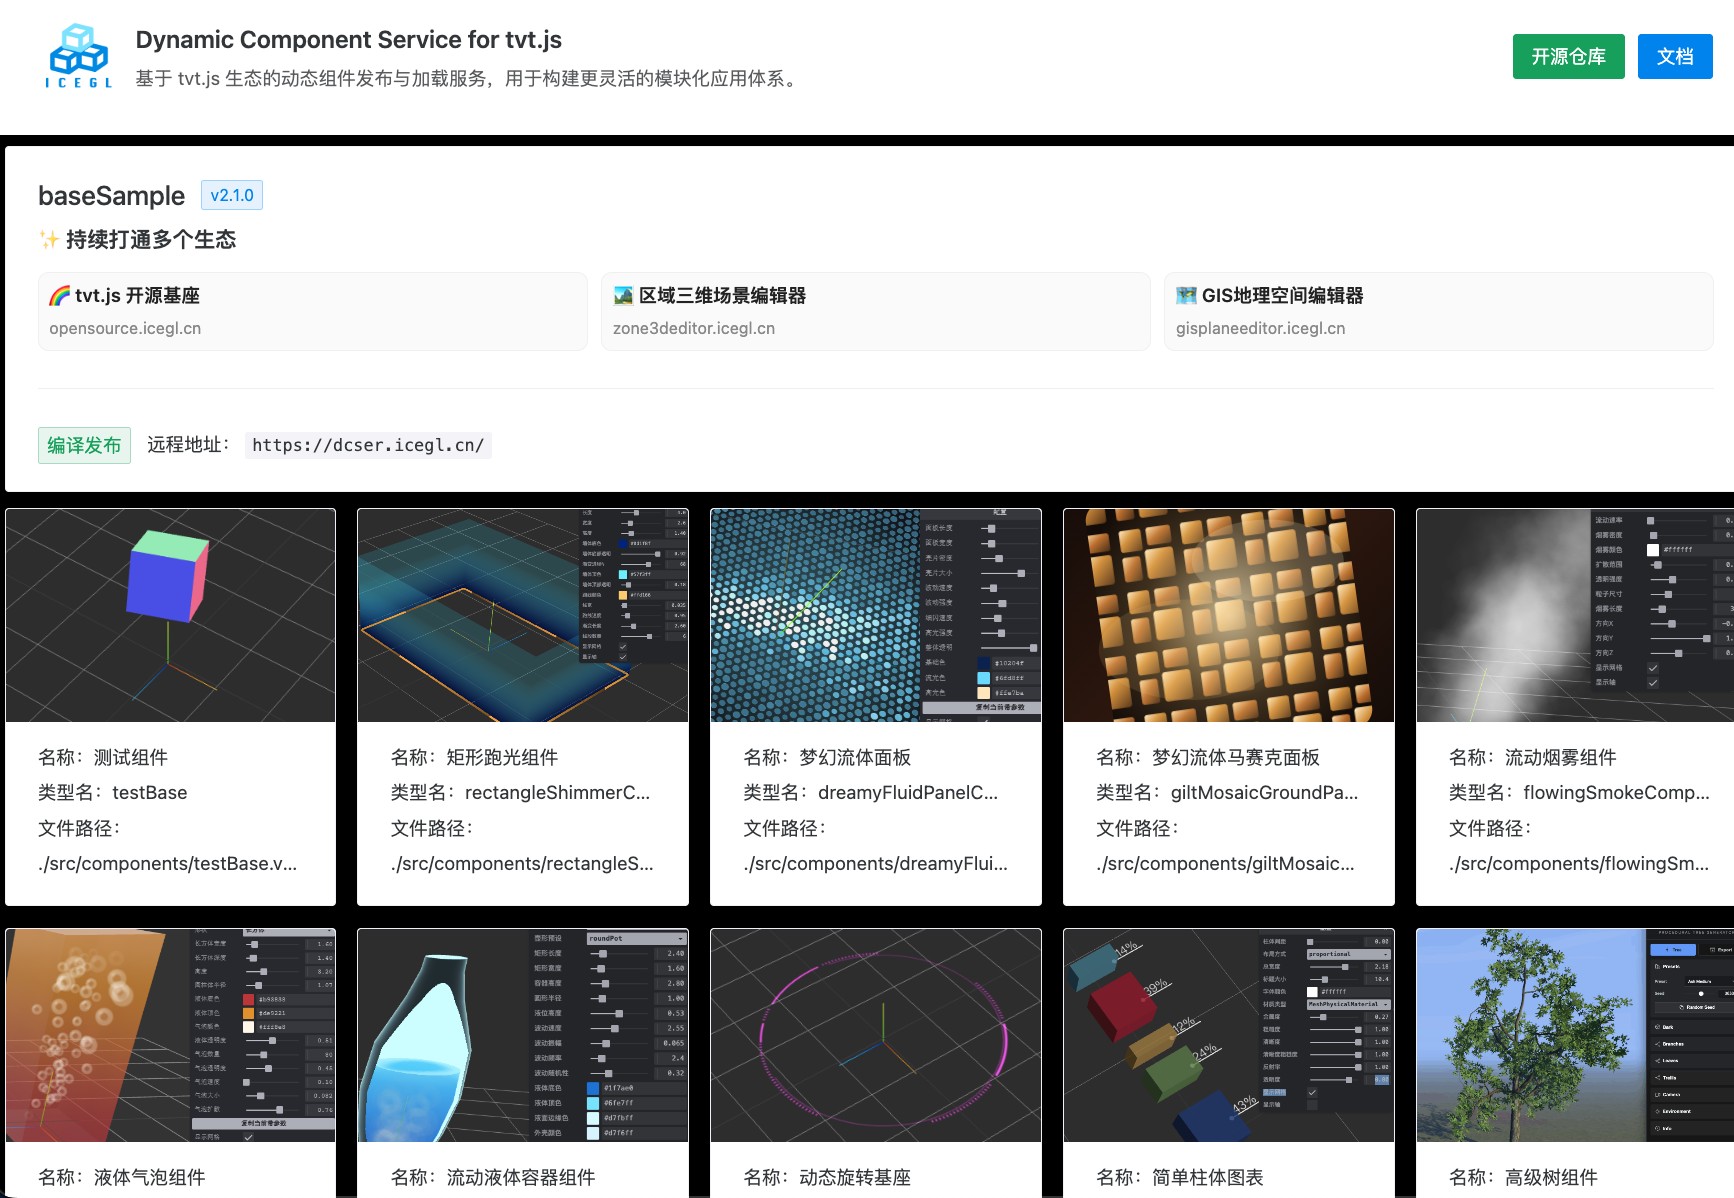1734x1198 pixels.
Task: Click the landscape icon beside 区域三维场景编辑器
Action: (623, 296)
